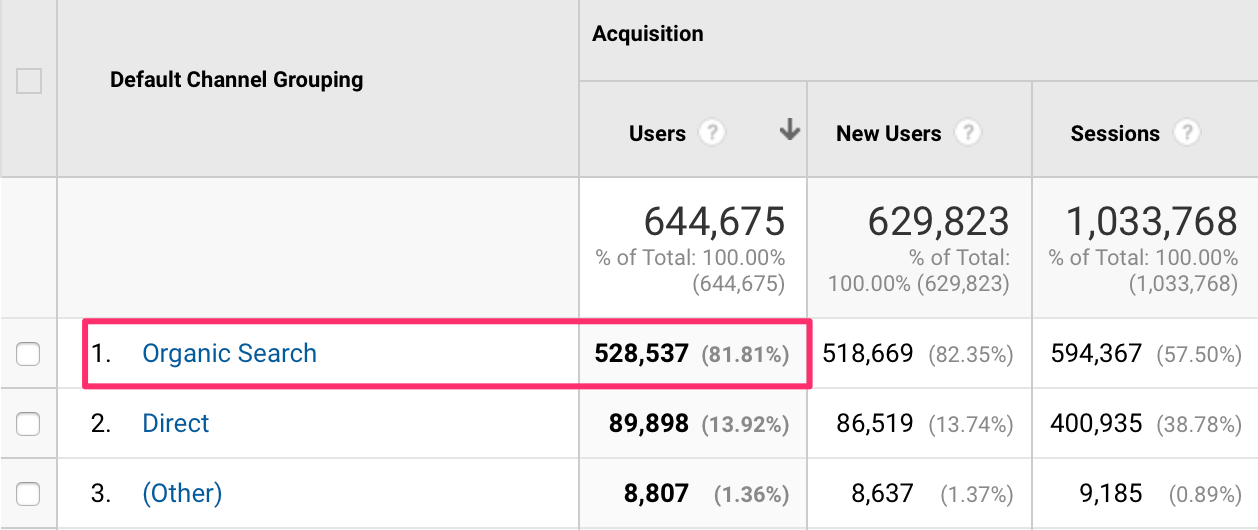Click the help icon beside New Users
This screenshot has height=530, width=1258.
tap(967, 133)
